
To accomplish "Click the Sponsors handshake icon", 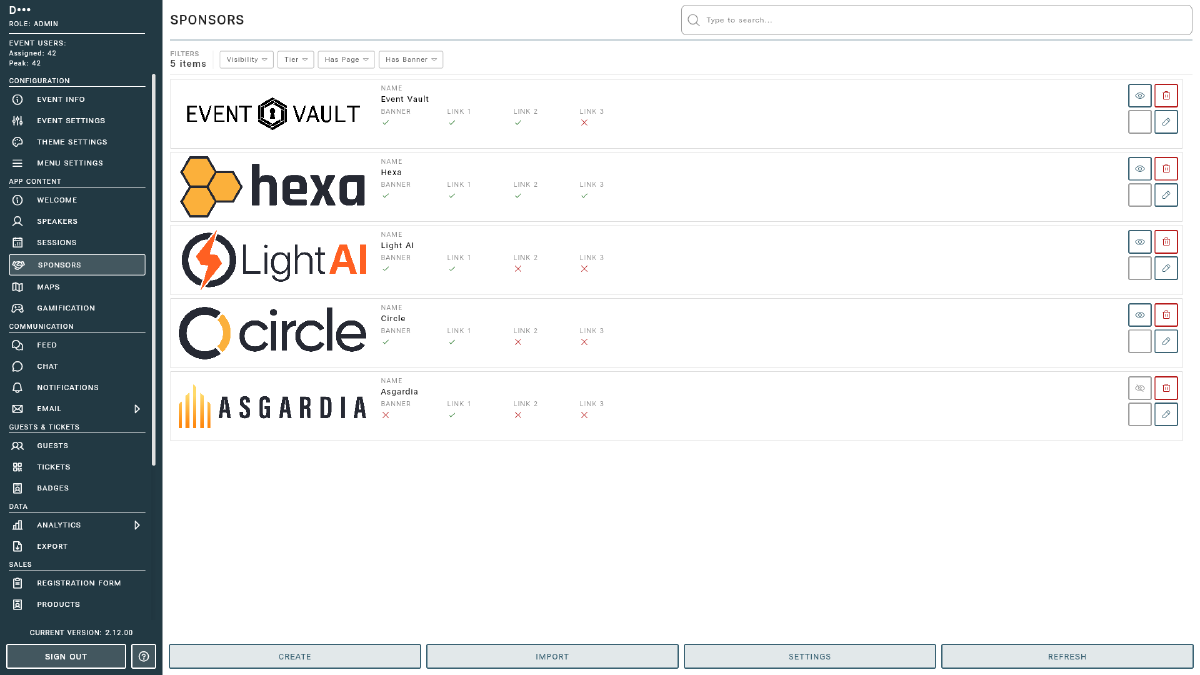I will (17, 265).
